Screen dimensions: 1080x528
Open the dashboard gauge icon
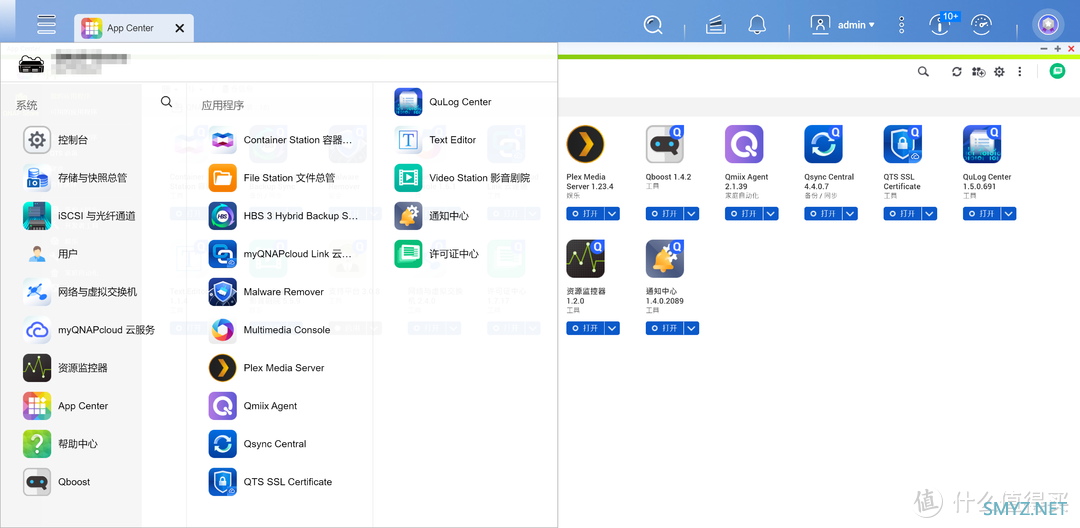pos(981,25)
